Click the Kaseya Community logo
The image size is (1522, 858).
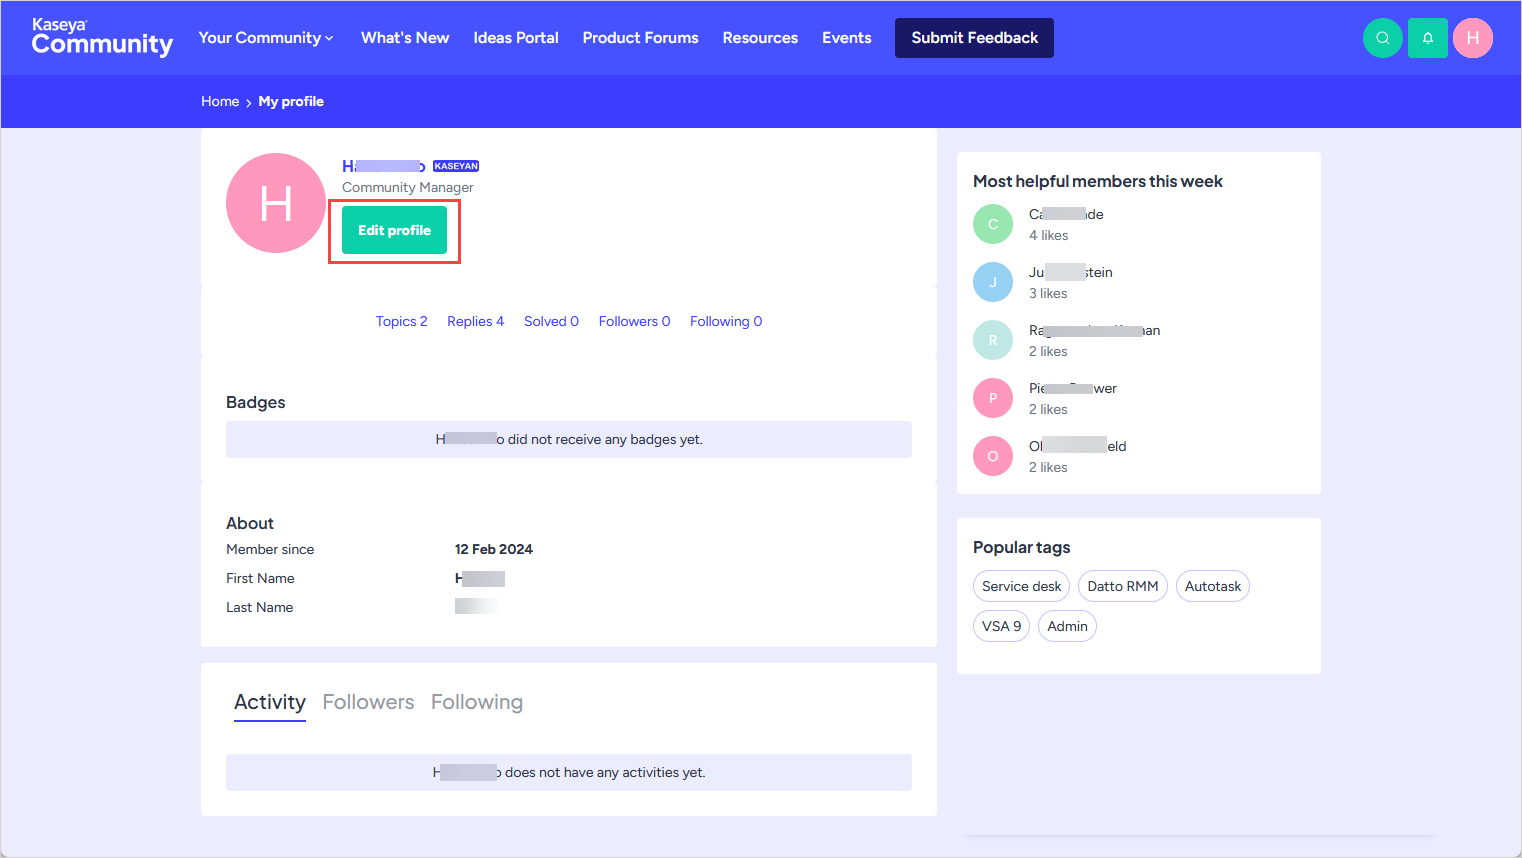(102, 38)
